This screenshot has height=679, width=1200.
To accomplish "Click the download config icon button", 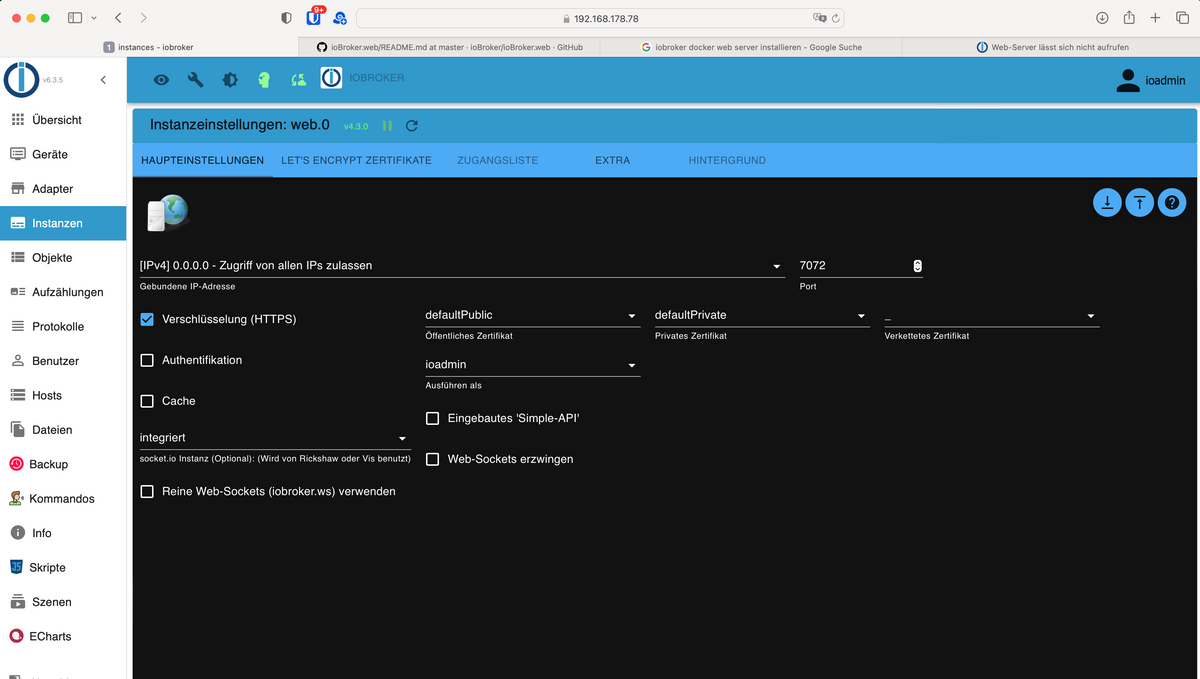I will pyautogui.click(x=1107, y=202).
